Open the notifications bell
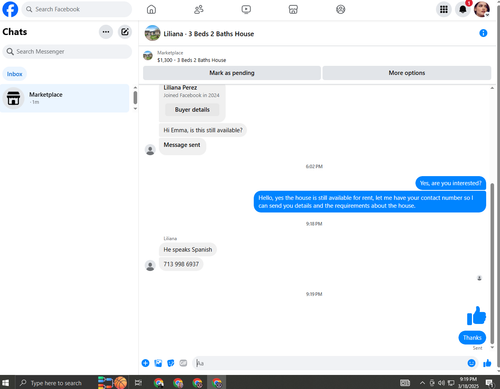Viewport: 500px width, 389px height. pos(463,9)
